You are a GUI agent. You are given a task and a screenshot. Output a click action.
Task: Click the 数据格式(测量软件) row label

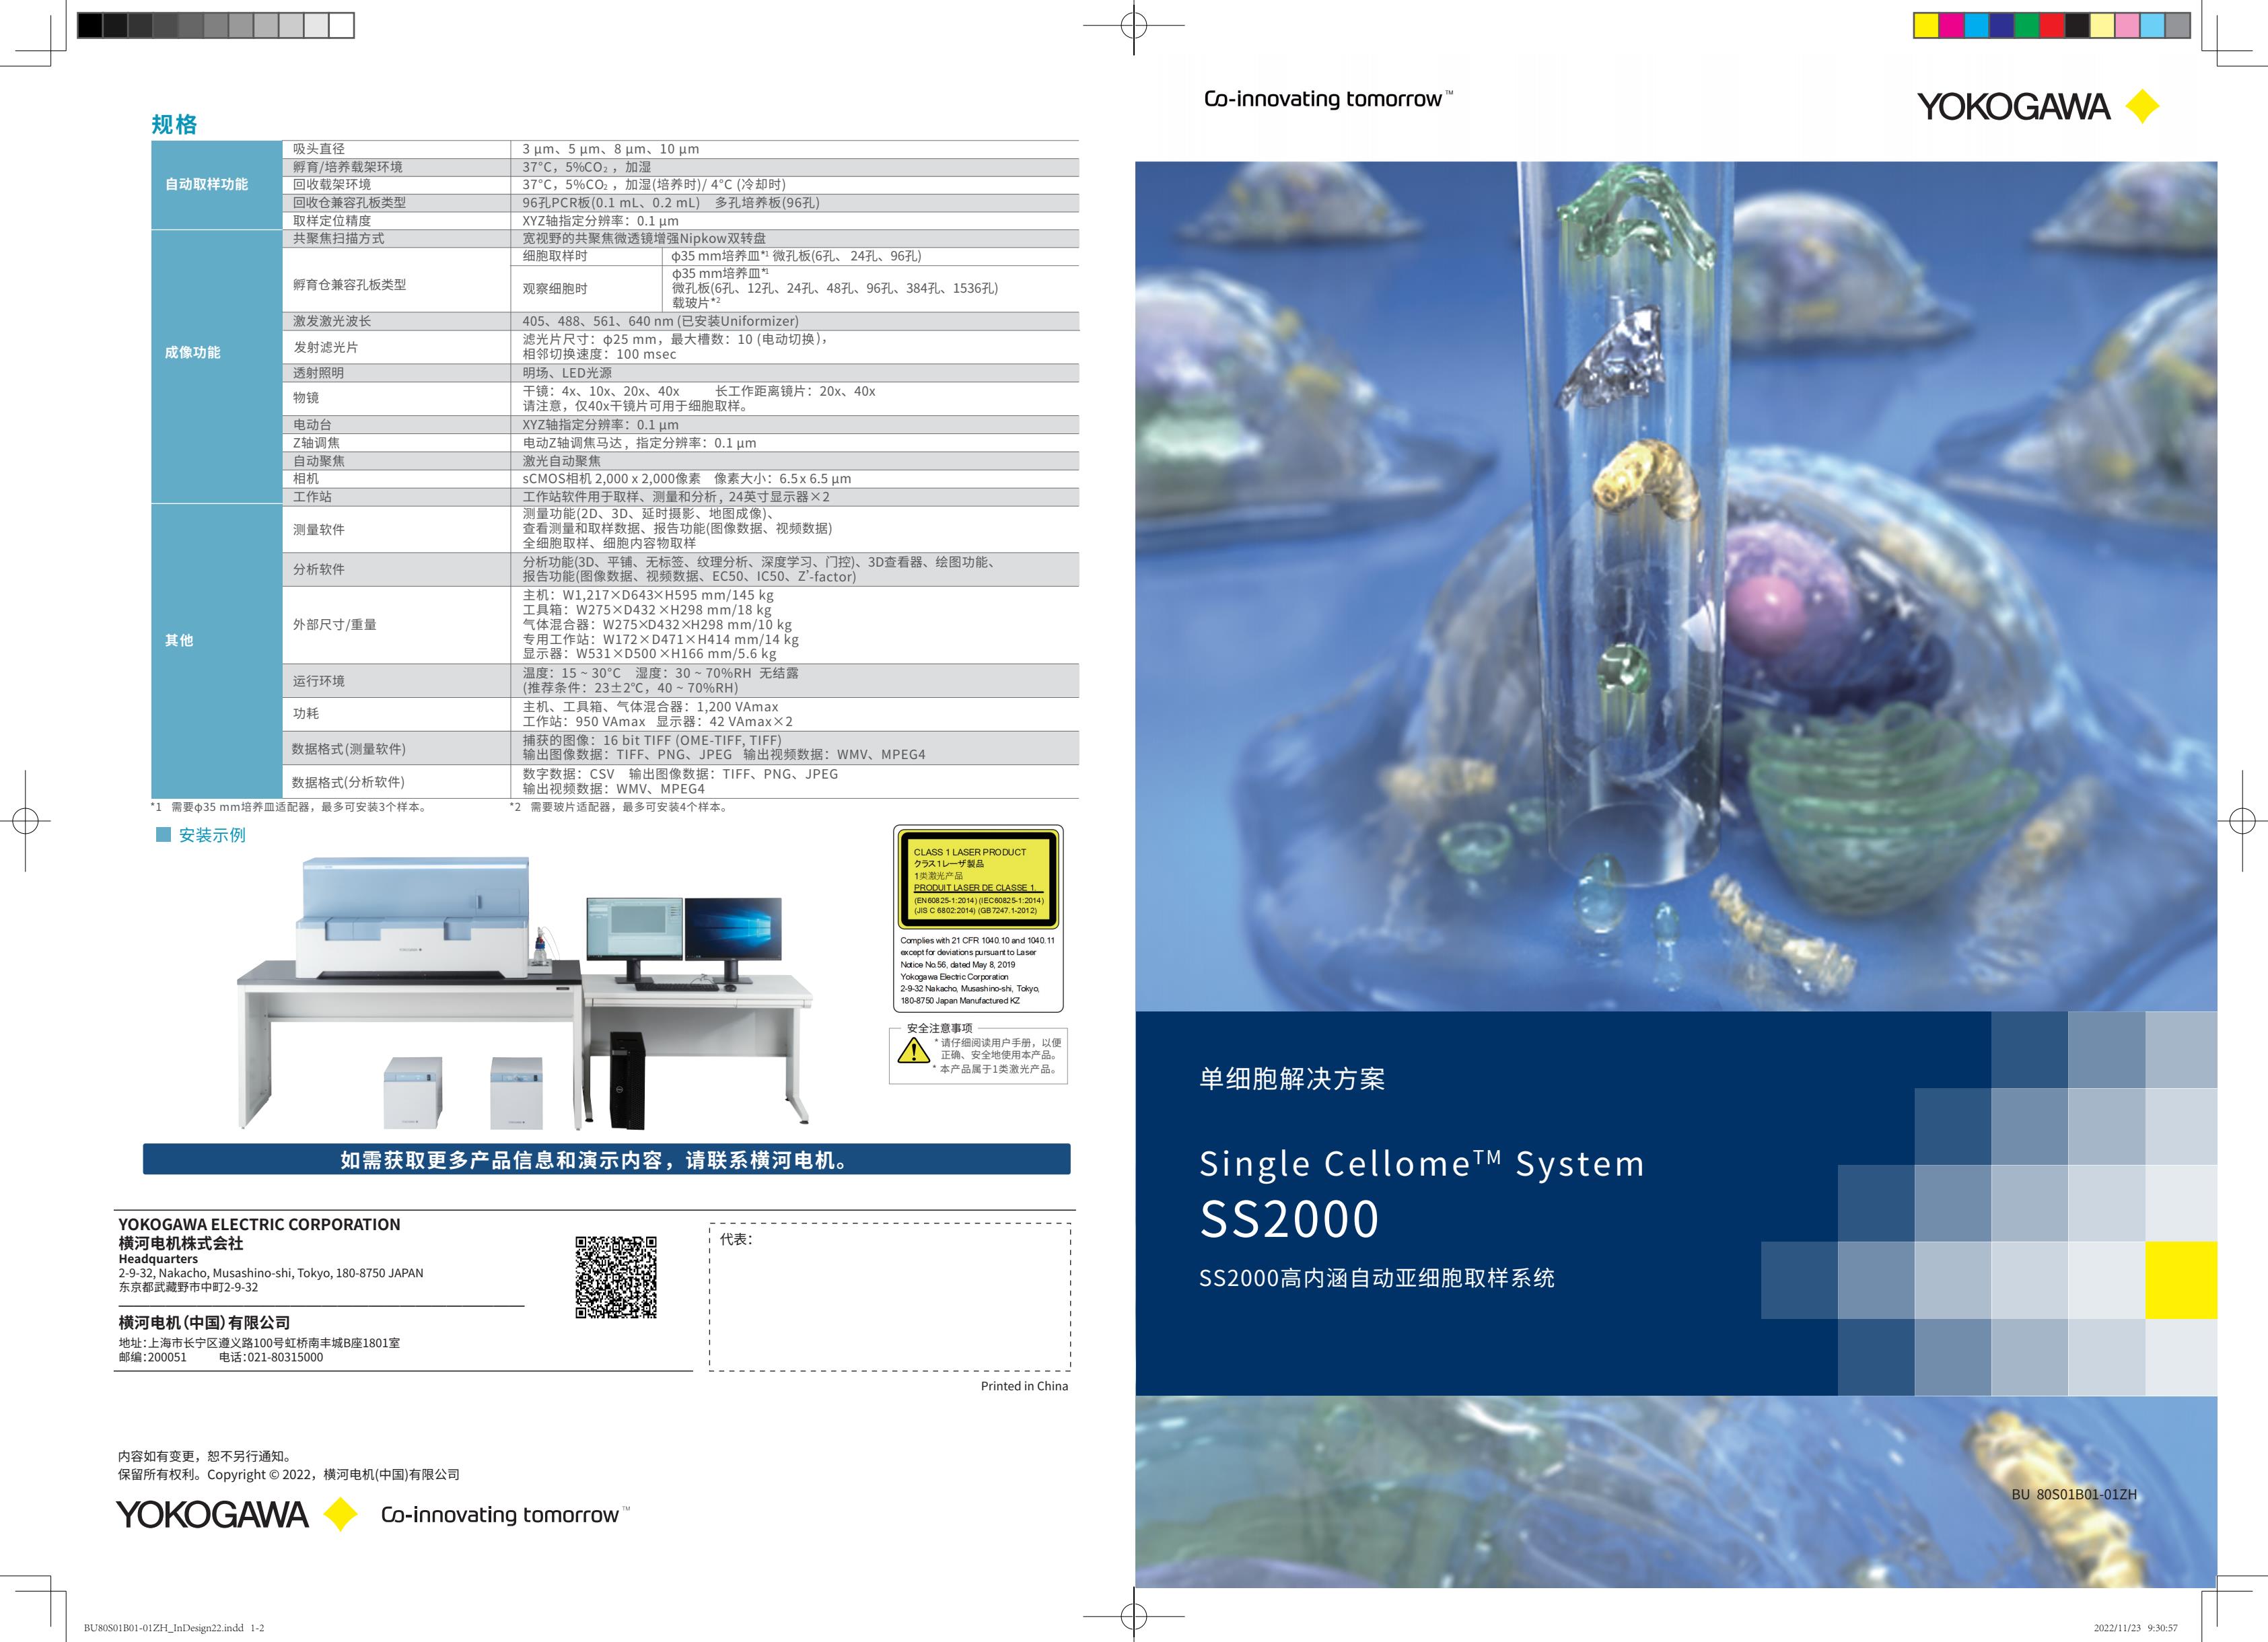point(349,749)
